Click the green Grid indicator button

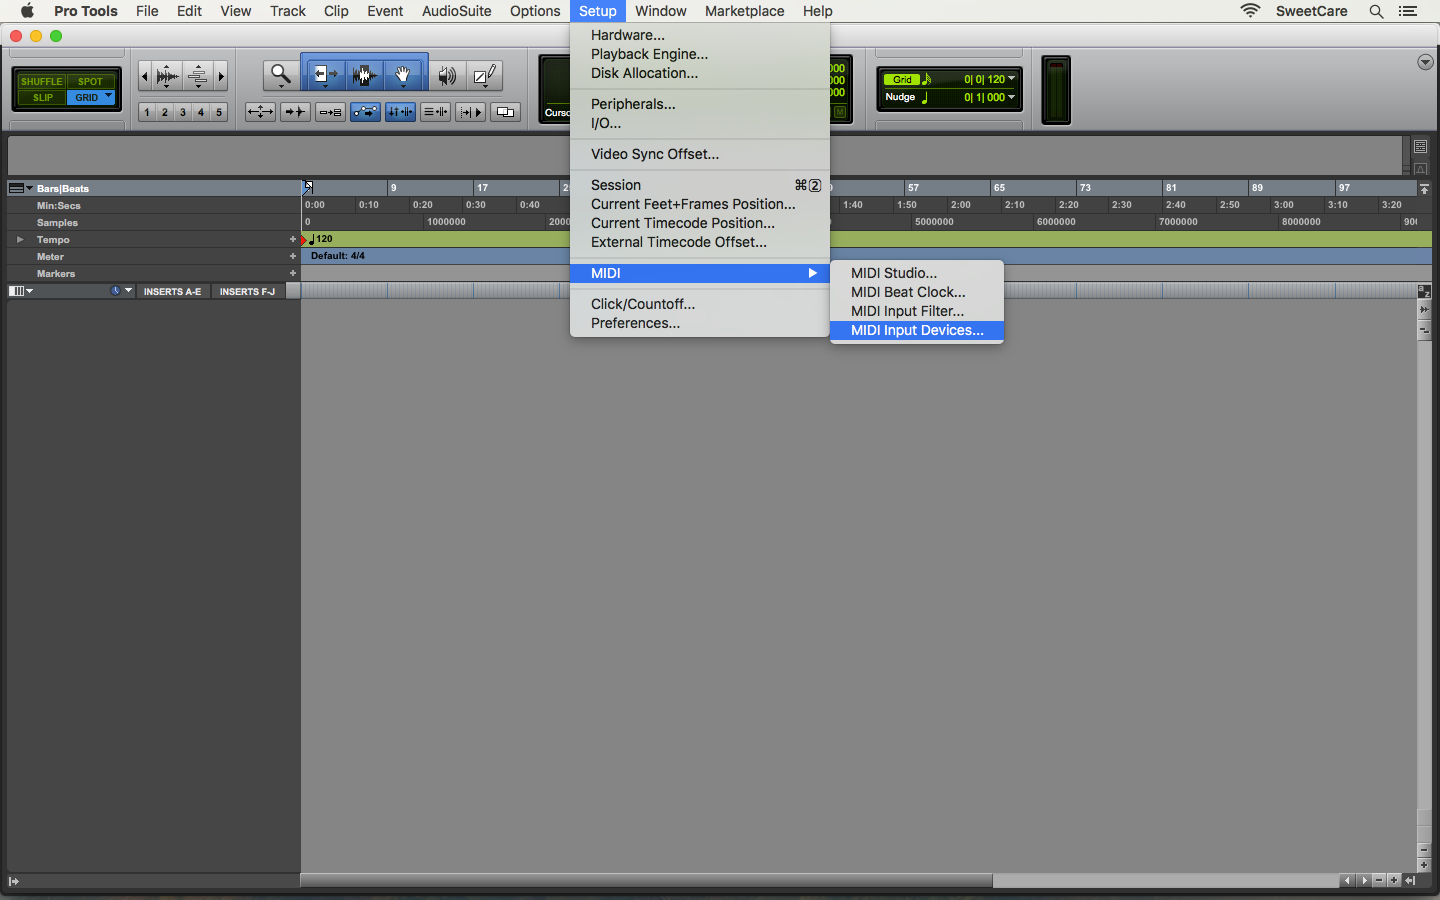(x=902, y=79)
